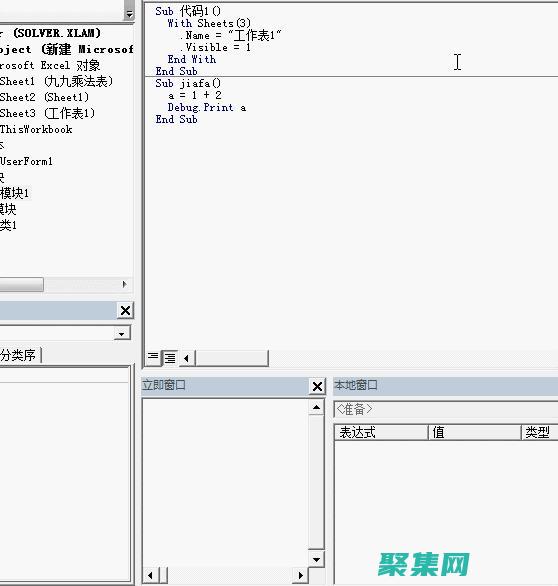The height and width of the screenshot is (586, 558).
Task: Click the 'Debug.Print a' code line
Action: coord(207,108)
